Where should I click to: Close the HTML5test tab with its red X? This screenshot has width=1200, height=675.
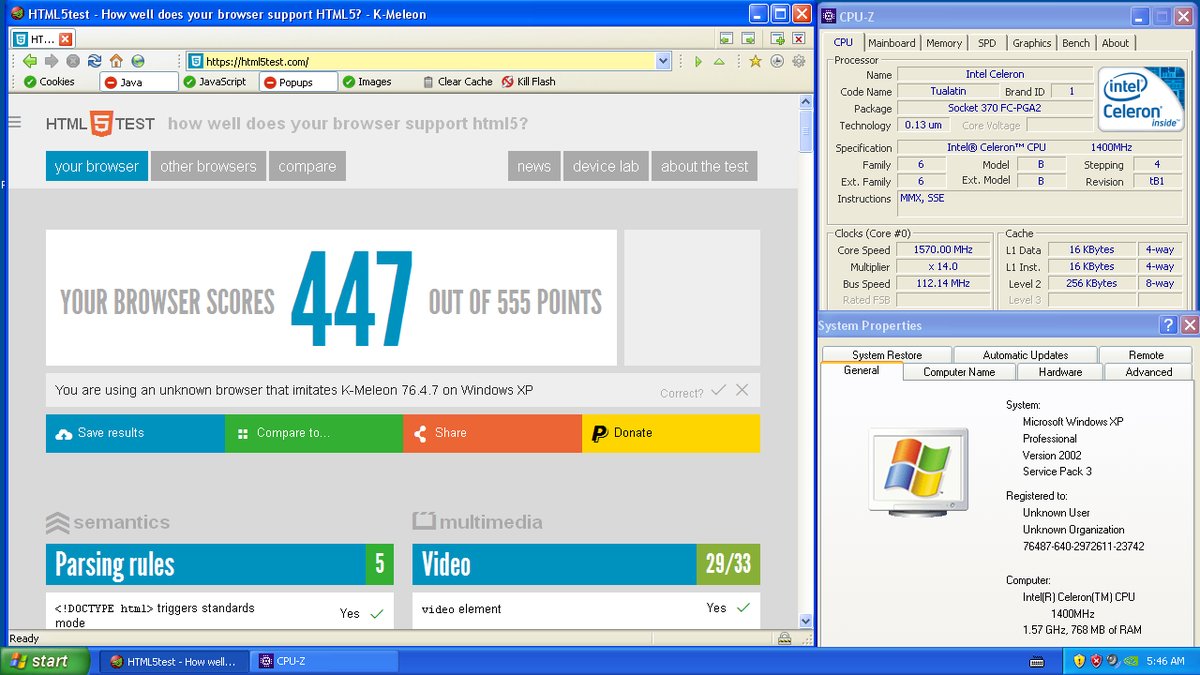tap(65, 39)
